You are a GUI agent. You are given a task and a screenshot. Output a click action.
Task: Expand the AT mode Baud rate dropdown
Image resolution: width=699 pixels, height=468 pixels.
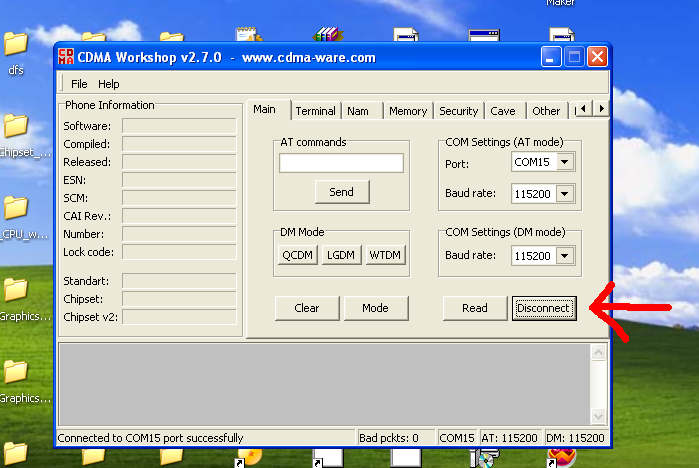coord(565,194)
